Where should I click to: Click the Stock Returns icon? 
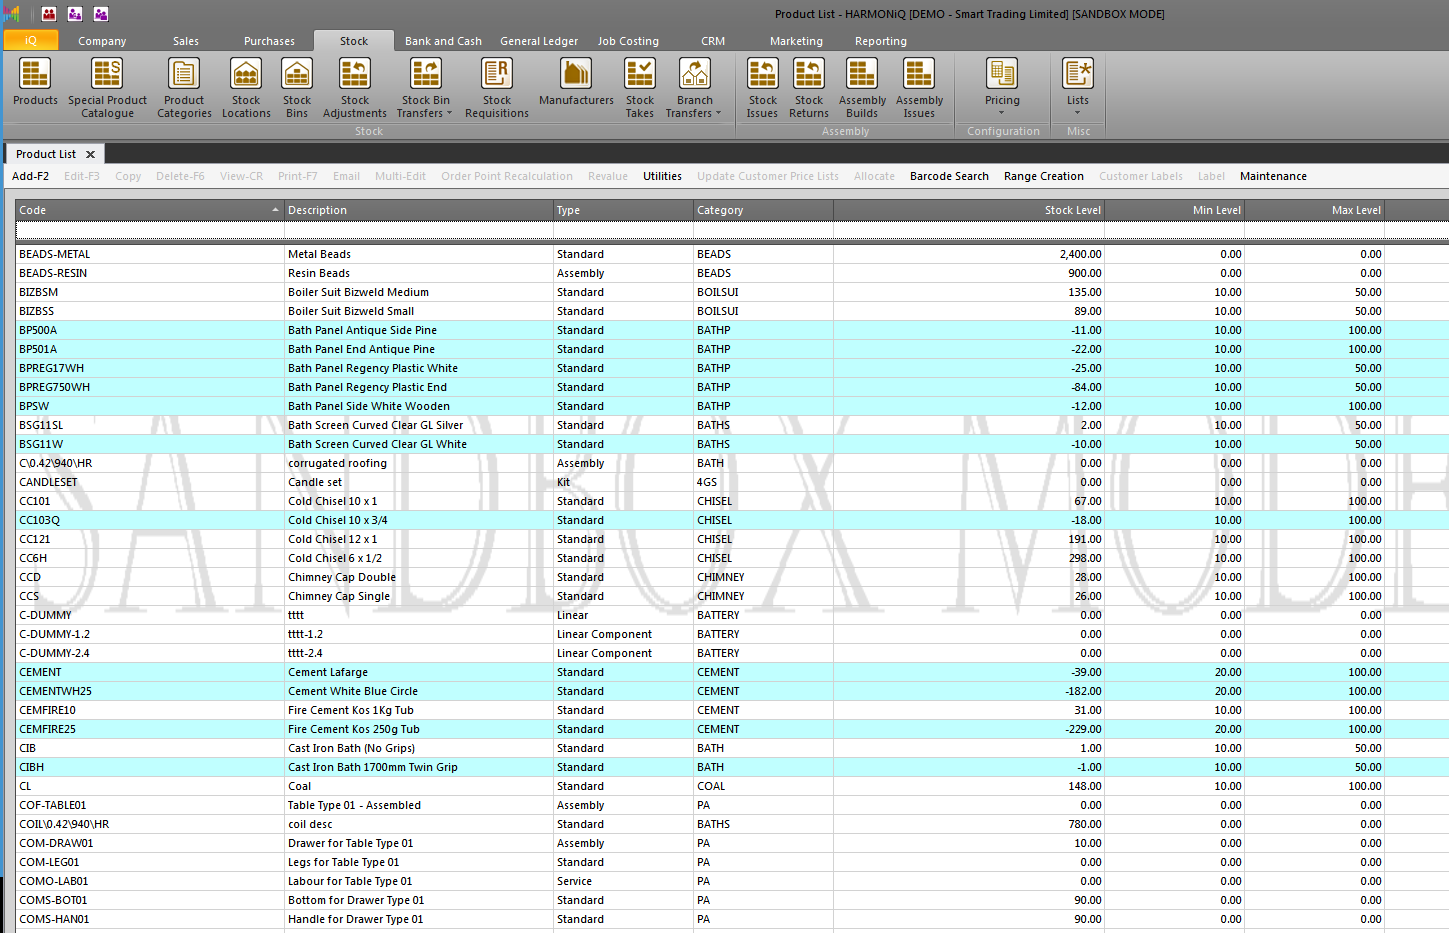click(809, 87)
